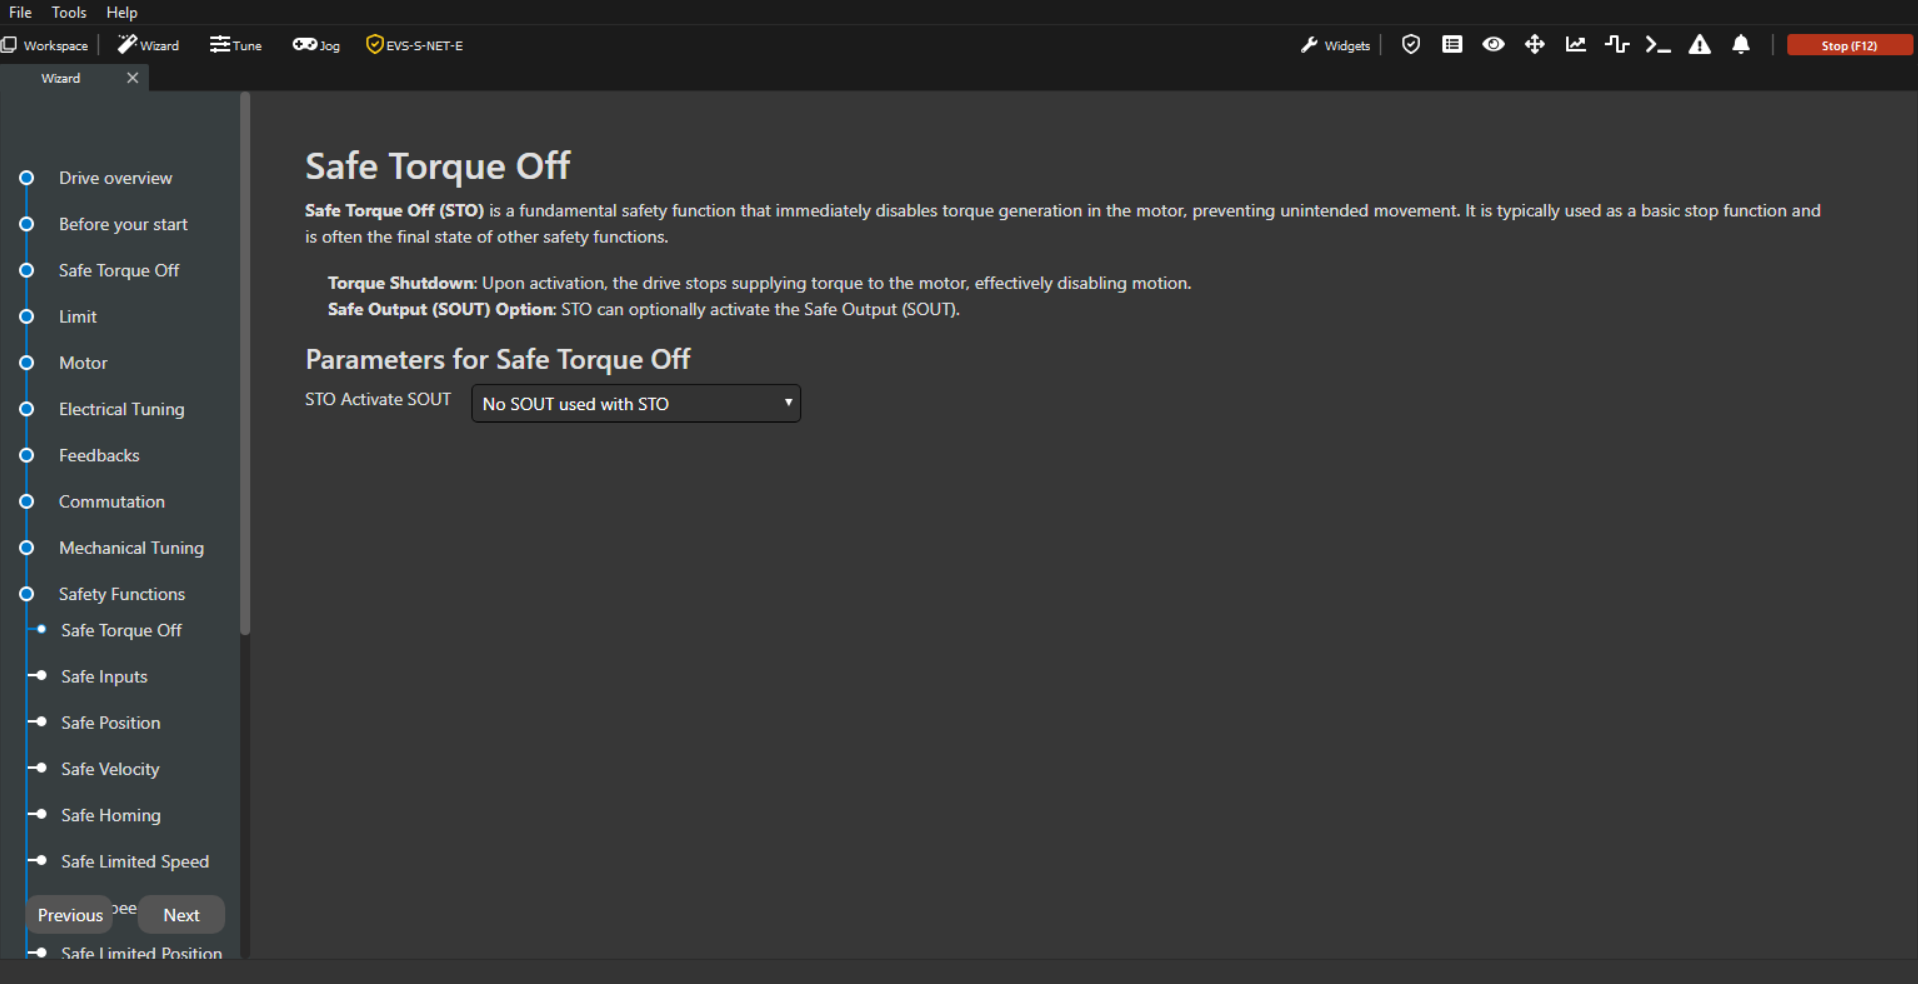Click the warning triangle icon
The image size is (1918, 984).
click(x=1699, y=45)
